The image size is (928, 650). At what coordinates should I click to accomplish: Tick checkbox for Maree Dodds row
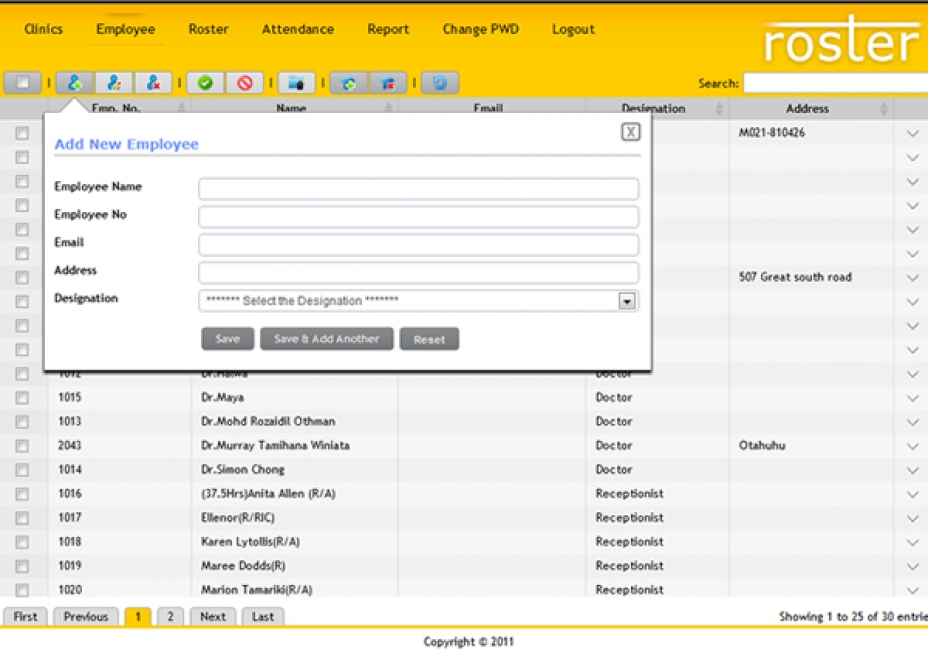coord(22,566)
